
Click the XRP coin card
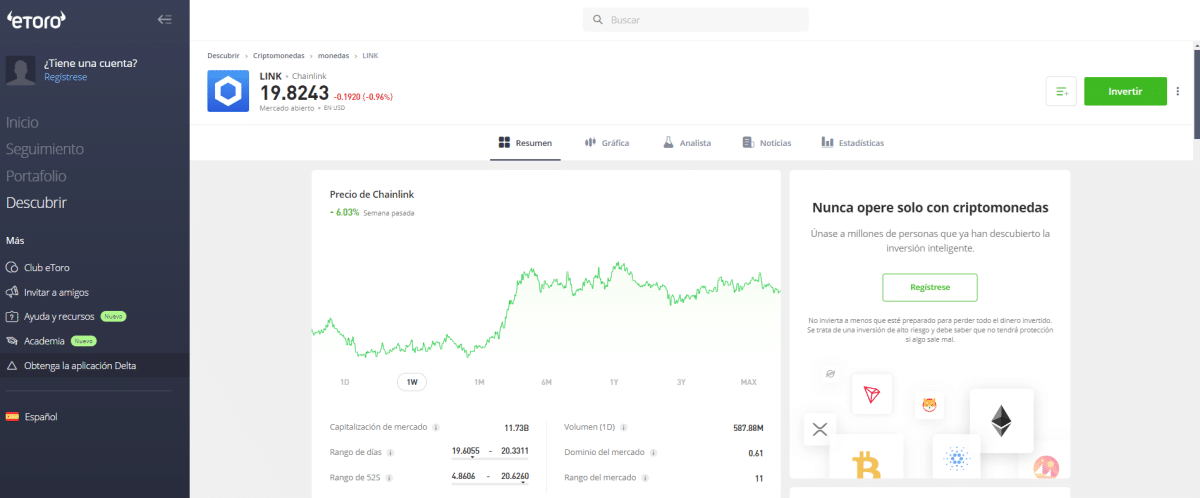tap(820, 430)
